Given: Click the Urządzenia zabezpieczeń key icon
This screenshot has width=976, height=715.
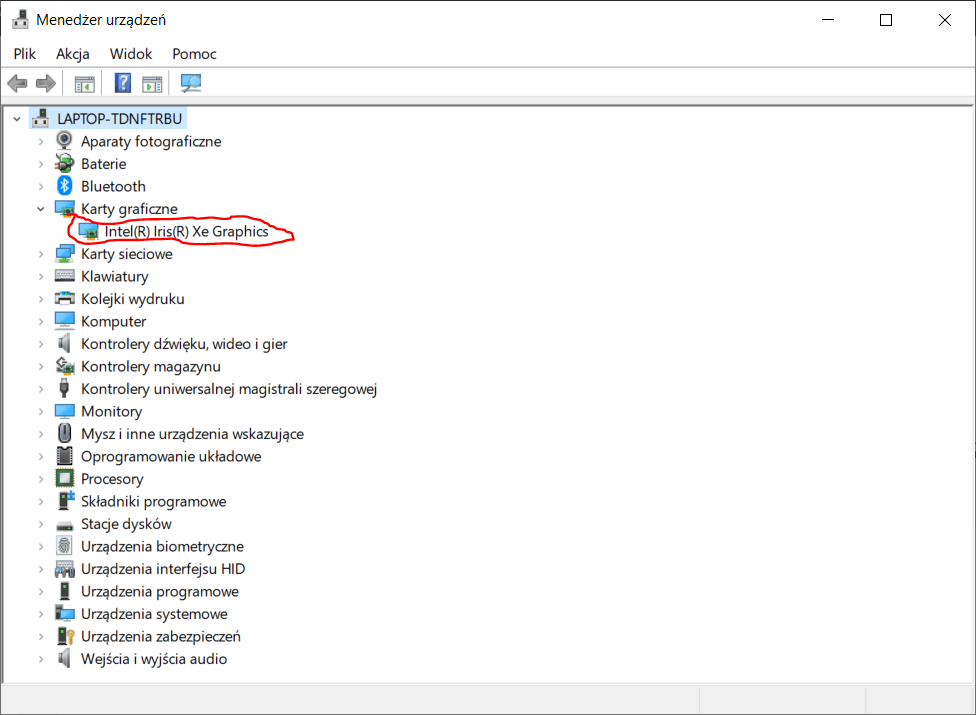Looking at the screenshot, I should 65,636.
